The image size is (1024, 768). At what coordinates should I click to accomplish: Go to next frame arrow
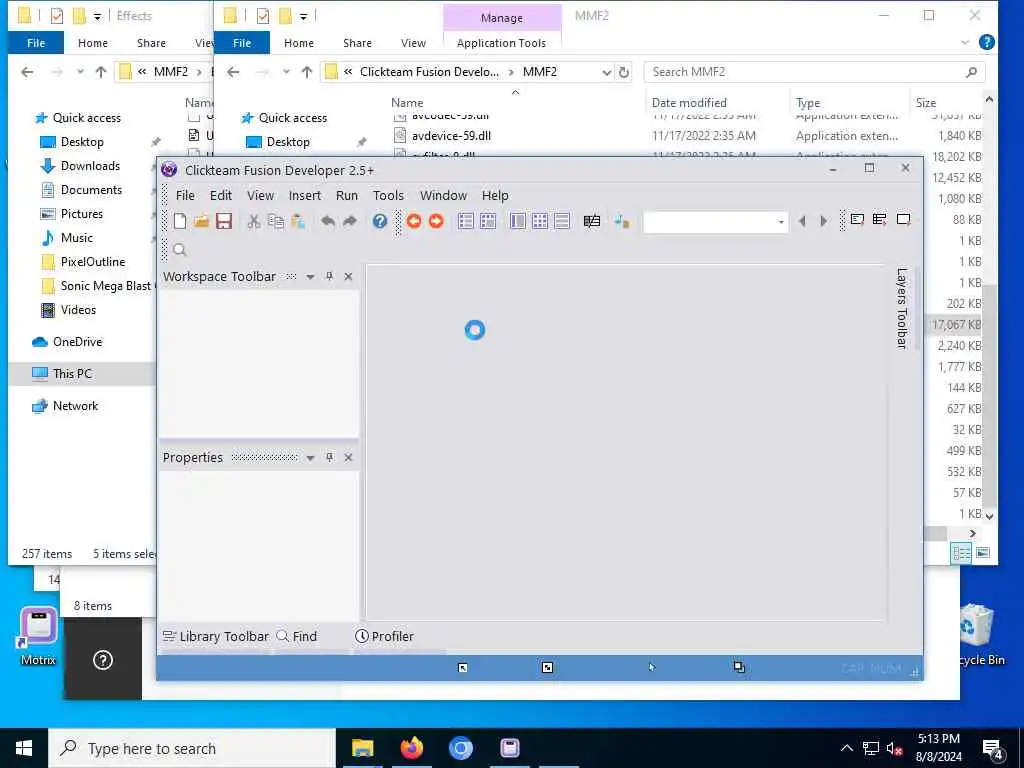click(x=824, y=221)
